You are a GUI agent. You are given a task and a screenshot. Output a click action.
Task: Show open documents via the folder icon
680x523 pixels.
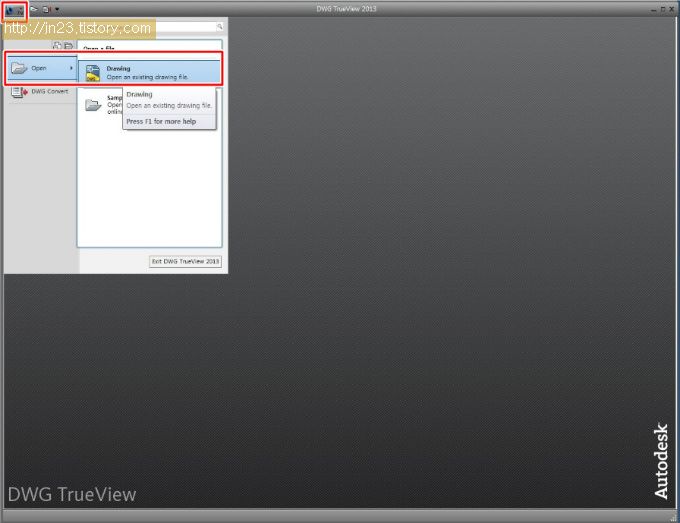[69, 45]
